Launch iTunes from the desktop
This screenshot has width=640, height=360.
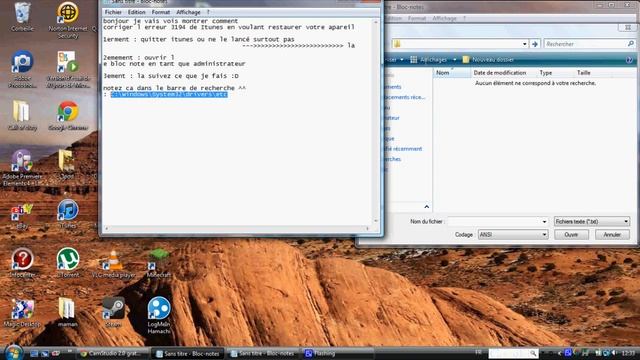point(68,214)
